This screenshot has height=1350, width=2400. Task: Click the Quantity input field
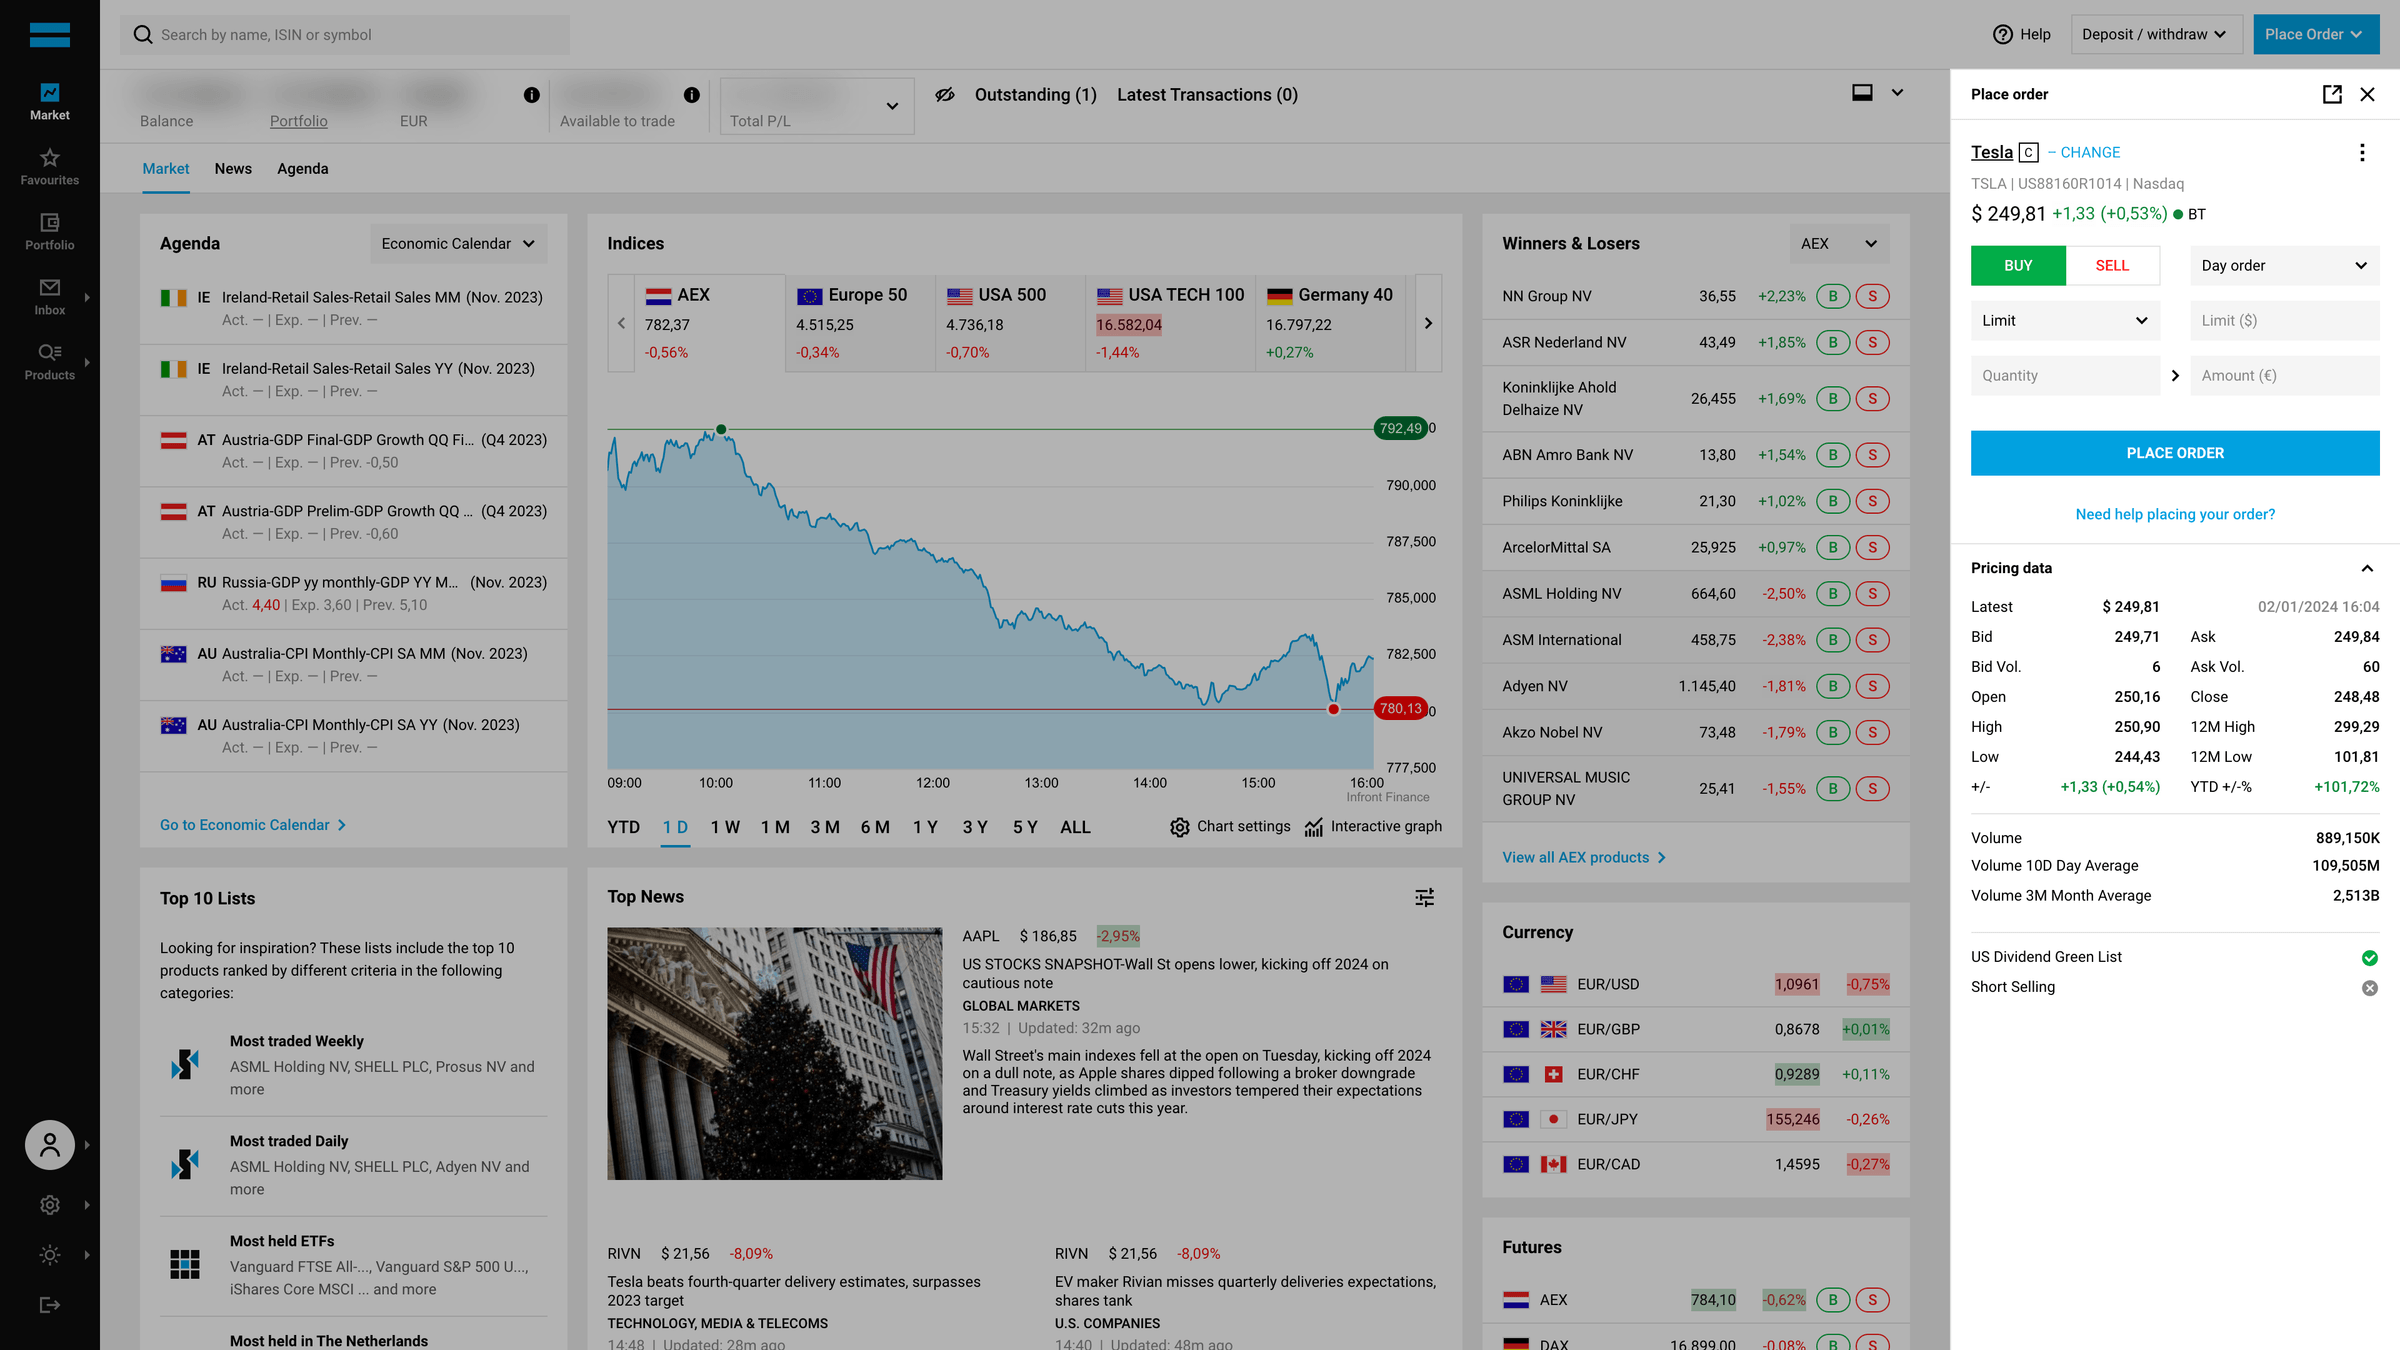pyautogui.click(x=2065, y=376)
